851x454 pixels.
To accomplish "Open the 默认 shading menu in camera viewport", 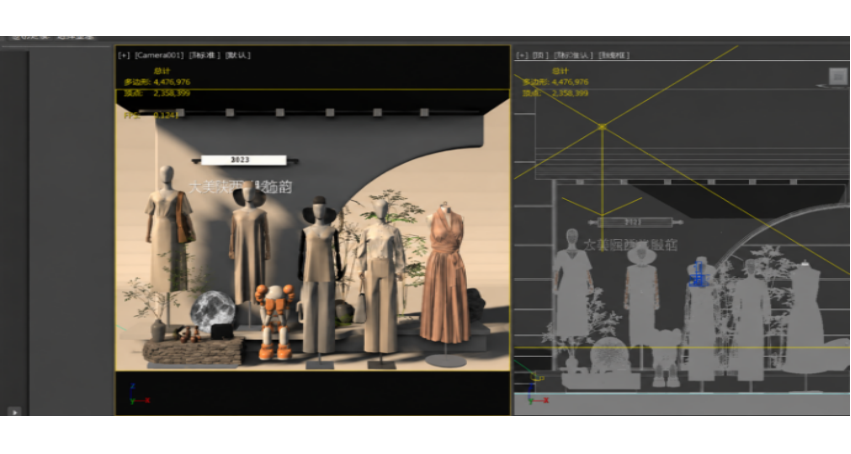I will point(238,55).
